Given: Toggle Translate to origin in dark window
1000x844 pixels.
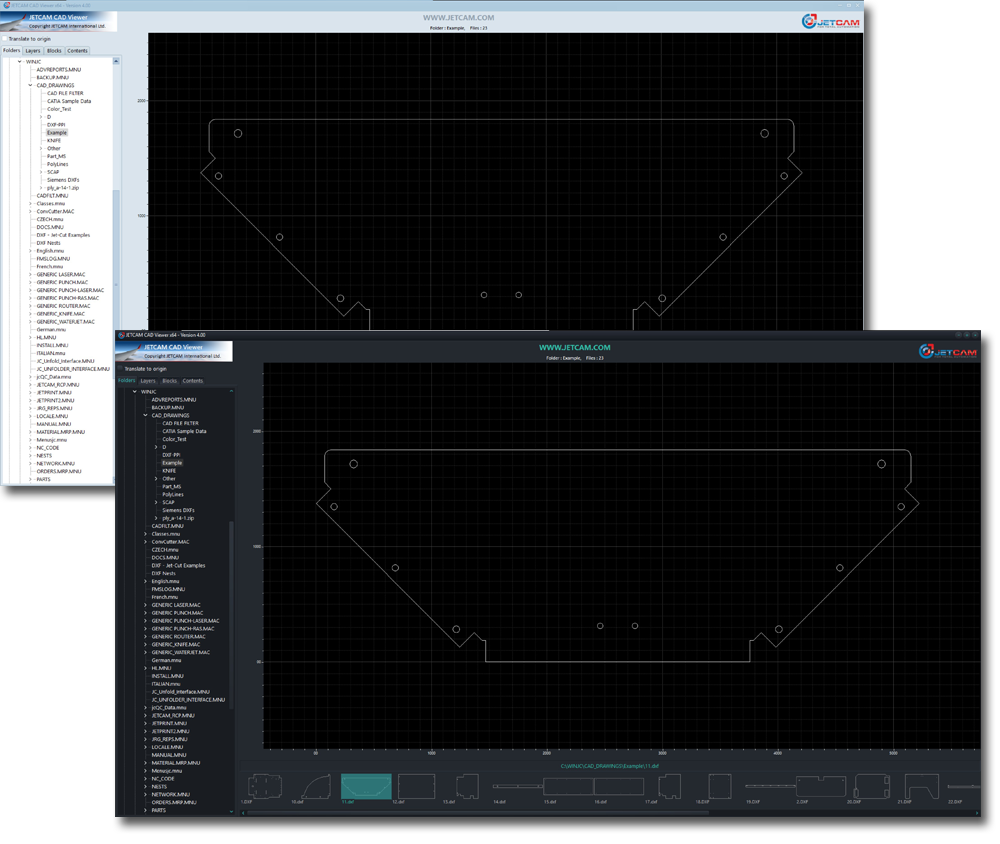Looking at the screenshot, I should coord(120,368).
